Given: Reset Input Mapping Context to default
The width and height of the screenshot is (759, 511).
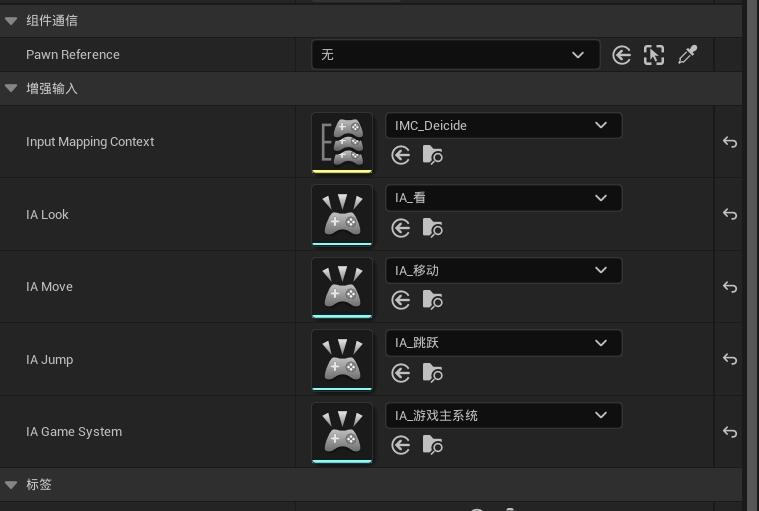Looking at the screenshot, I should click(730, 142).
